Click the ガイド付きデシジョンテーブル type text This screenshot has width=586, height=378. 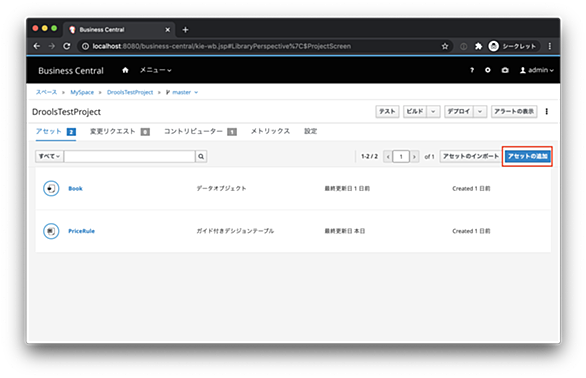(x=235, y=231)
